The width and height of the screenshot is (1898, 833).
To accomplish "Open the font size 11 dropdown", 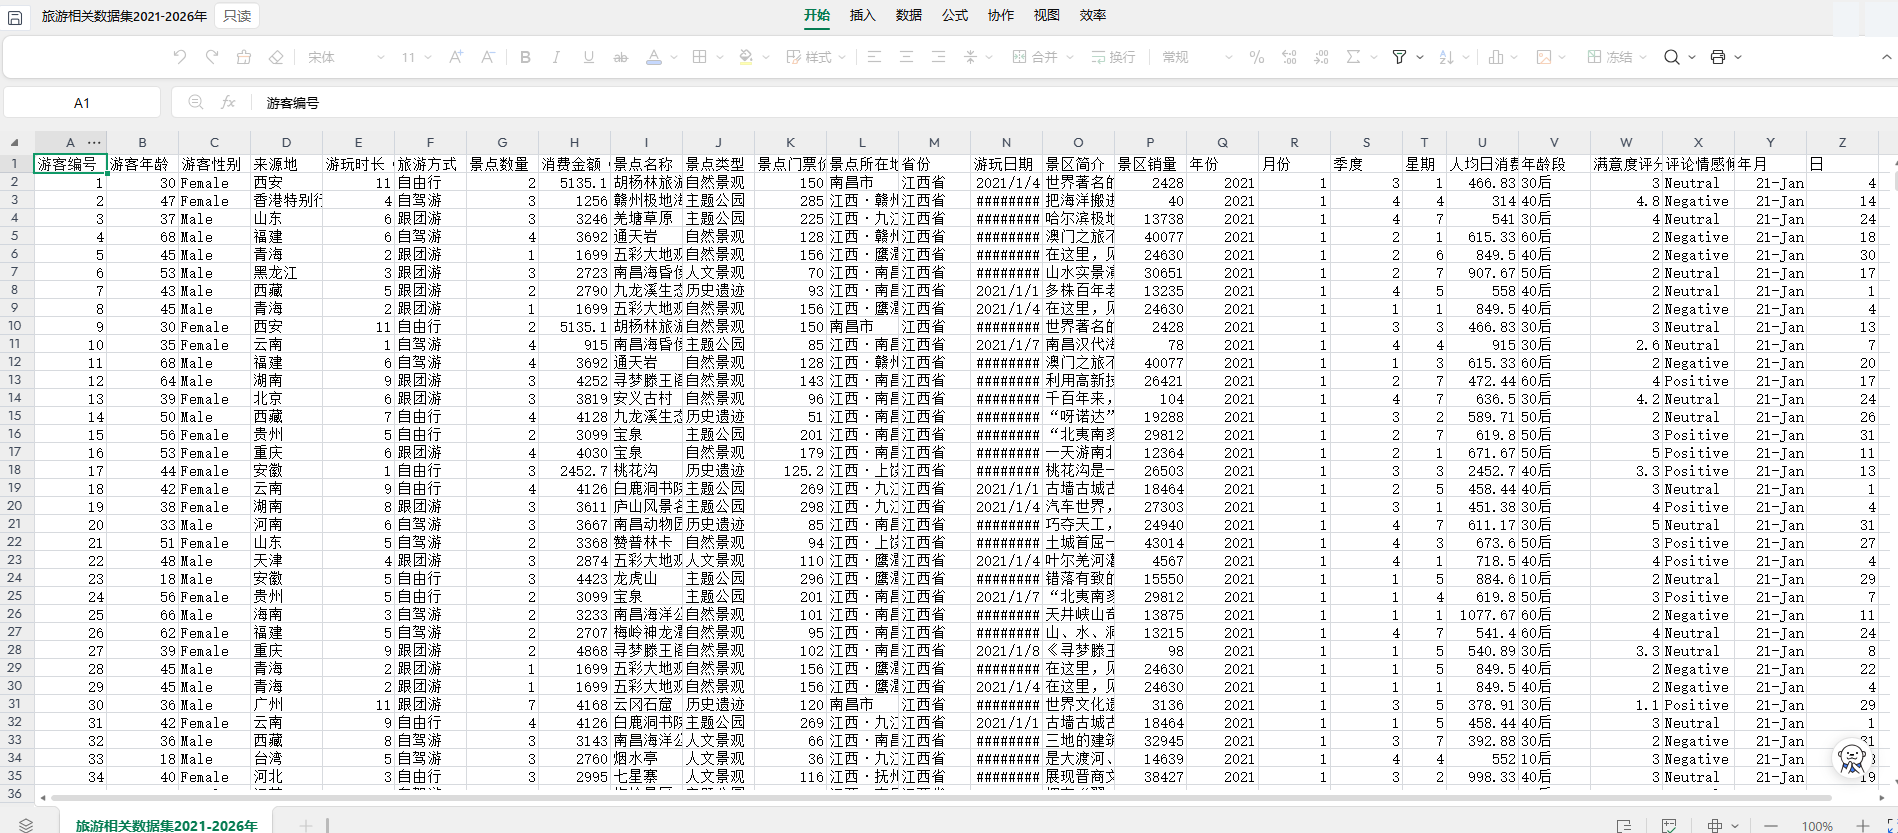I will (417, 57).
